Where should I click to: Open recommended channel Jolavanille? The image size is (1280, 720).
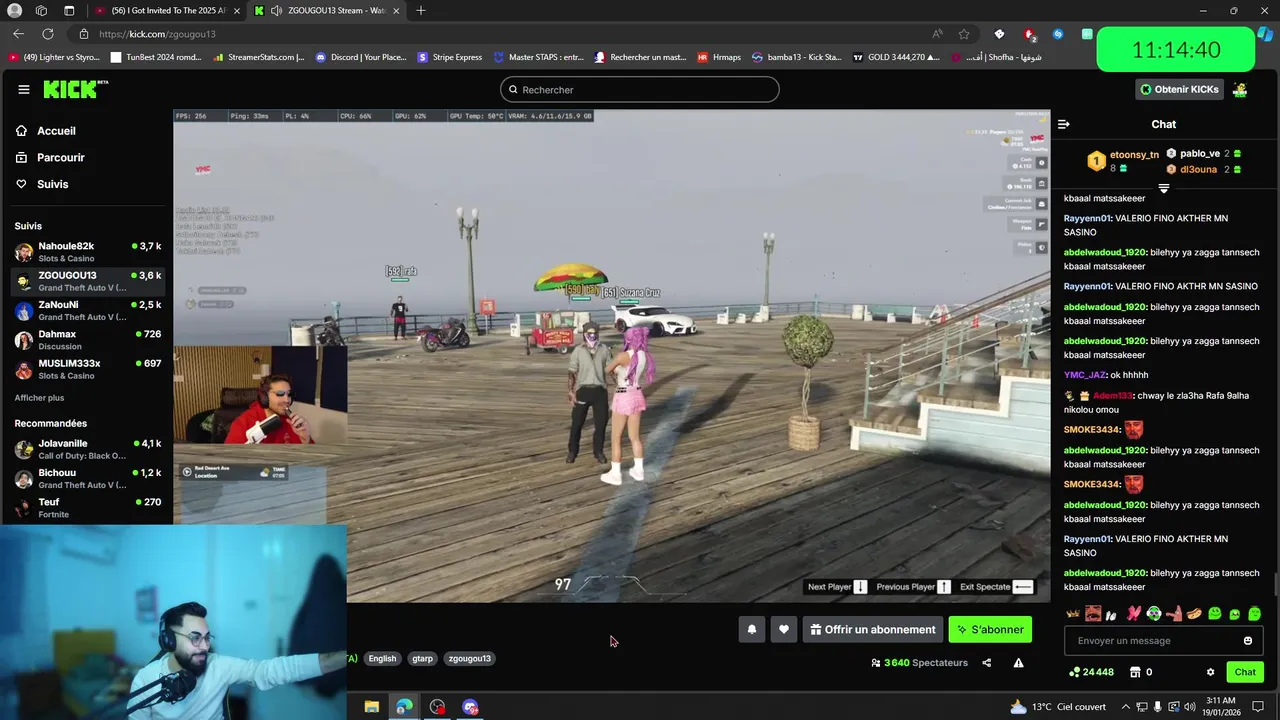click(88, 449)
